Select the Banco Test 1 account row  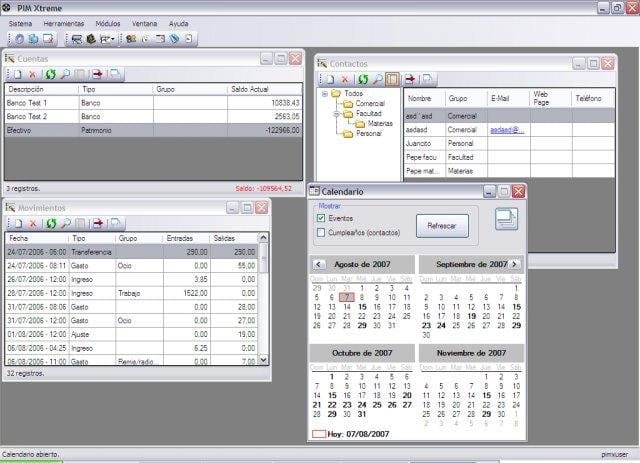coord(153,103)
